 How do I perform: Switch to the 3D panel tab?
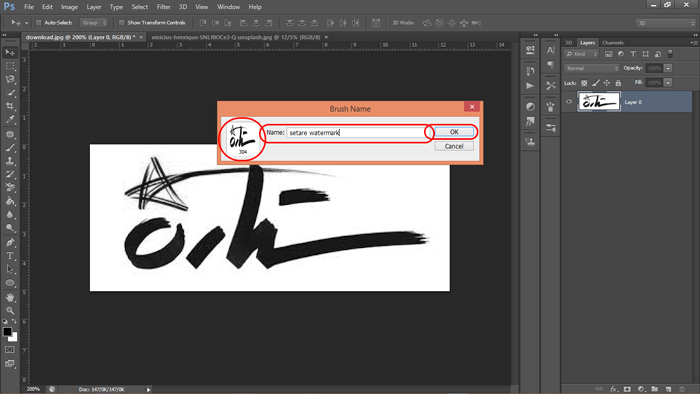click(x=569, y=43)
